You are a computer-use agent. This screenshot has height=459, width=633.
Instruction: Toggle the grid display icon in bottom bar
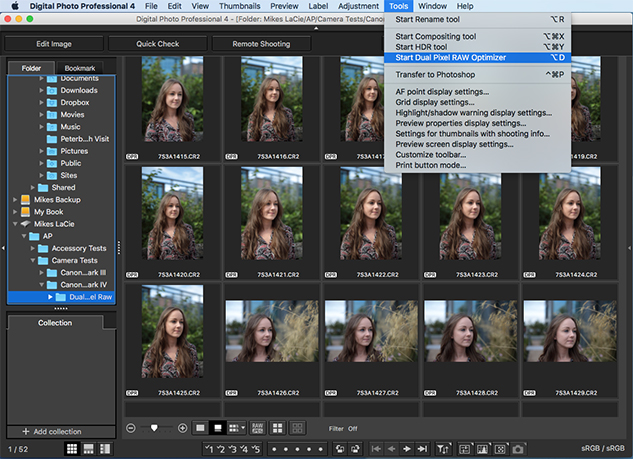tap(465, 449)
